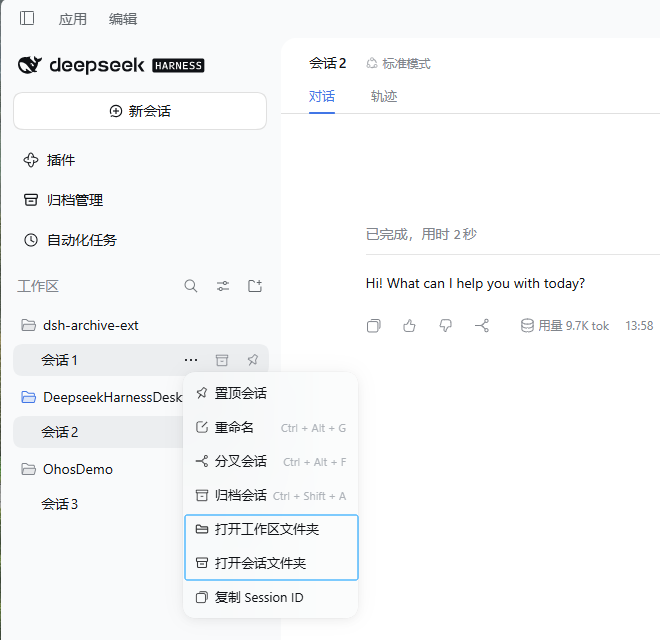The height and width of the screenshot is (640, 660).
Task: Click the 用量 9.7K tok usage indicator
Action: coord(564,325)
